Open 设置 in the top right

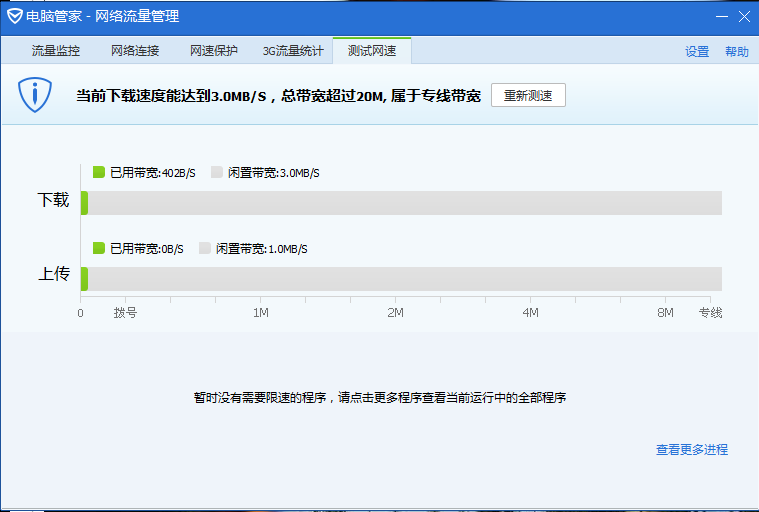(697, 52)
